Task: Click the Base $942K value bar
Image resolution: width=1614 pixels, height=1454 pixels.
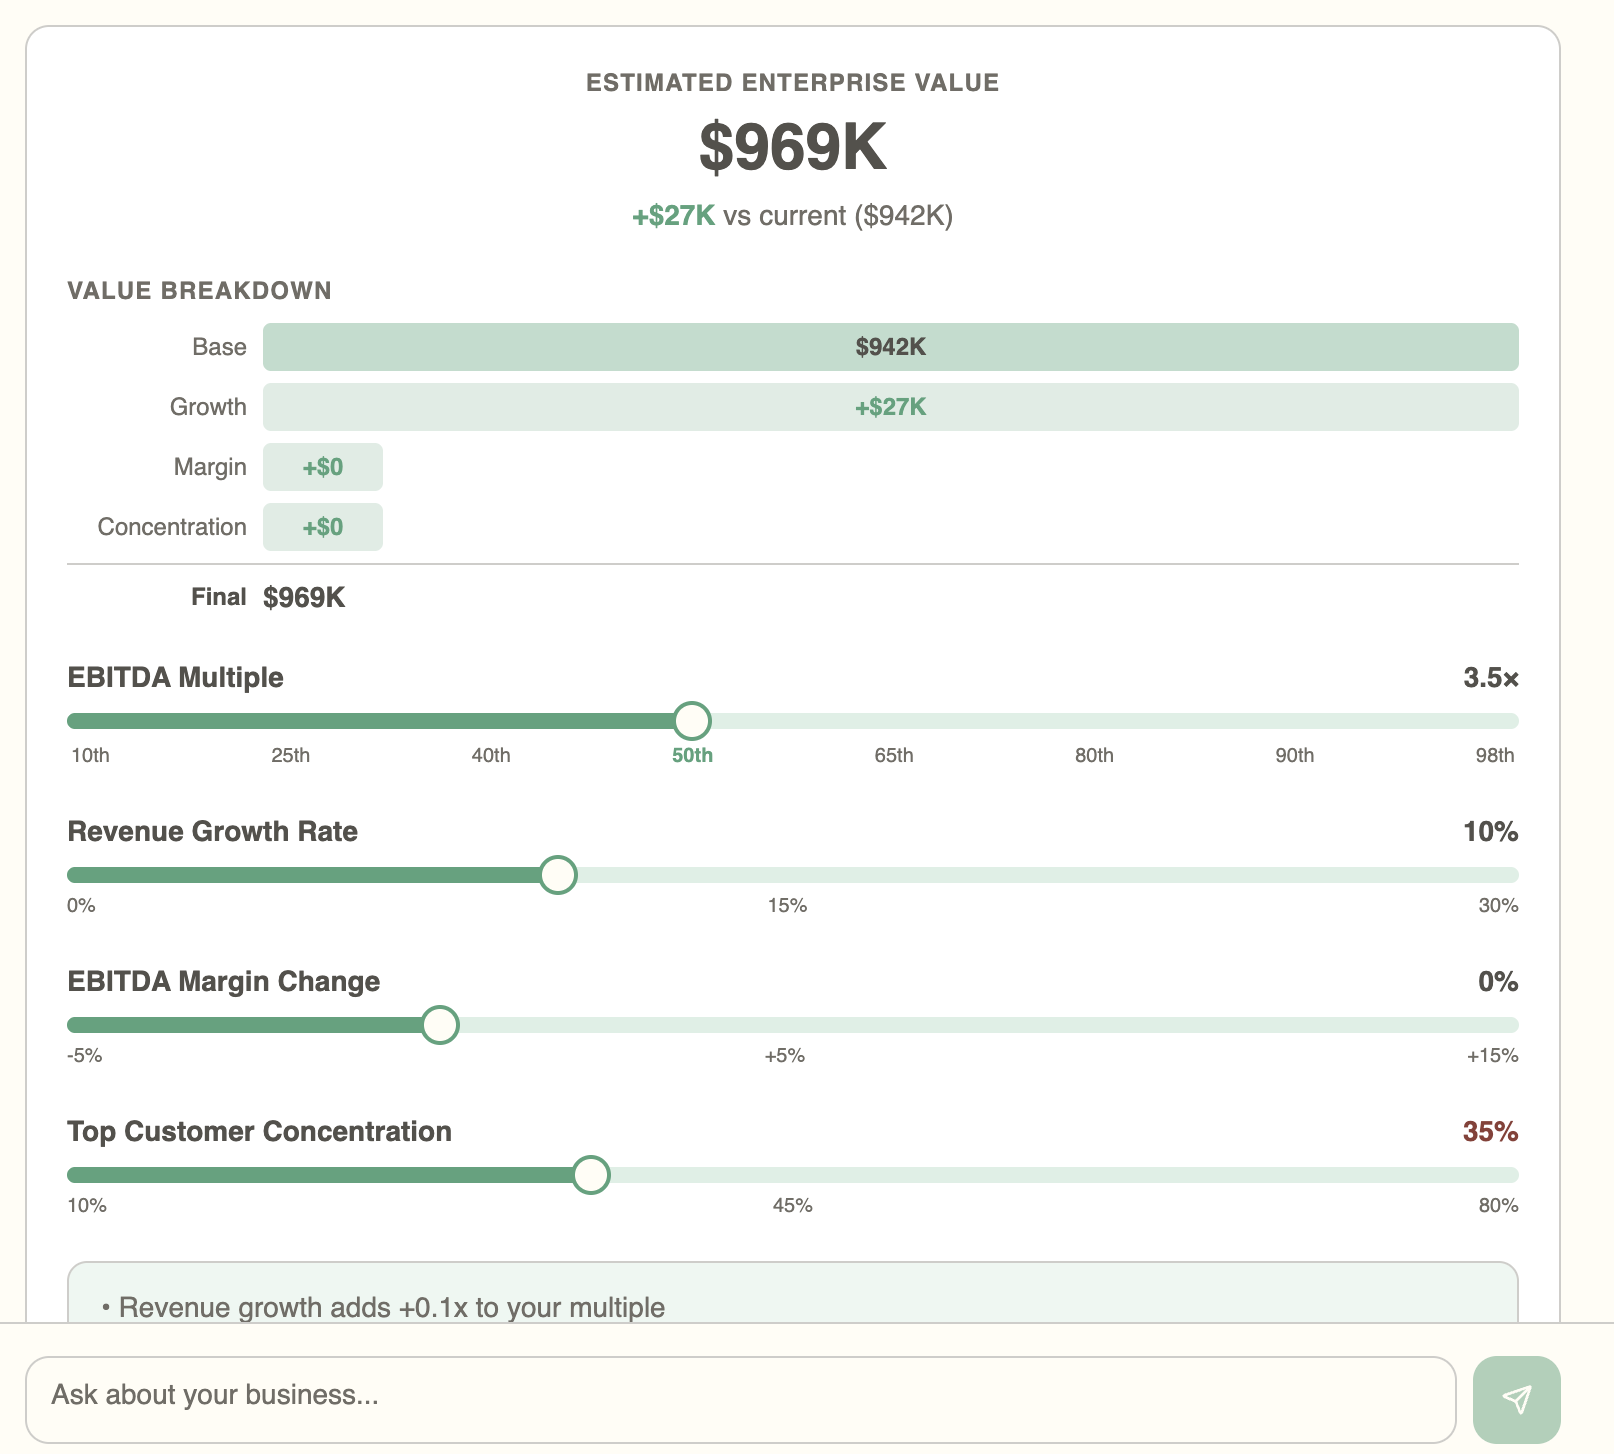Action: pyautogui.click(x=890, y=347)
